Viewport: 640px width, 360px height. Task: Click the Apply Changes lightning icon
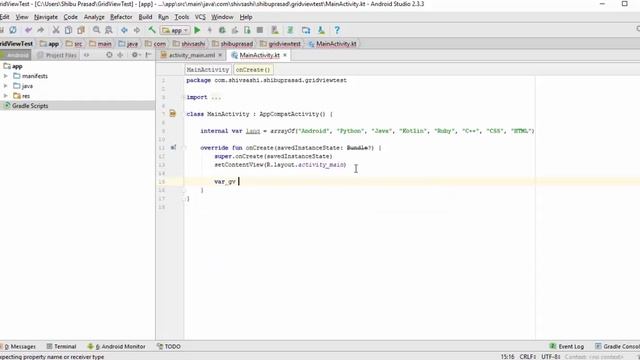[210, 30]
